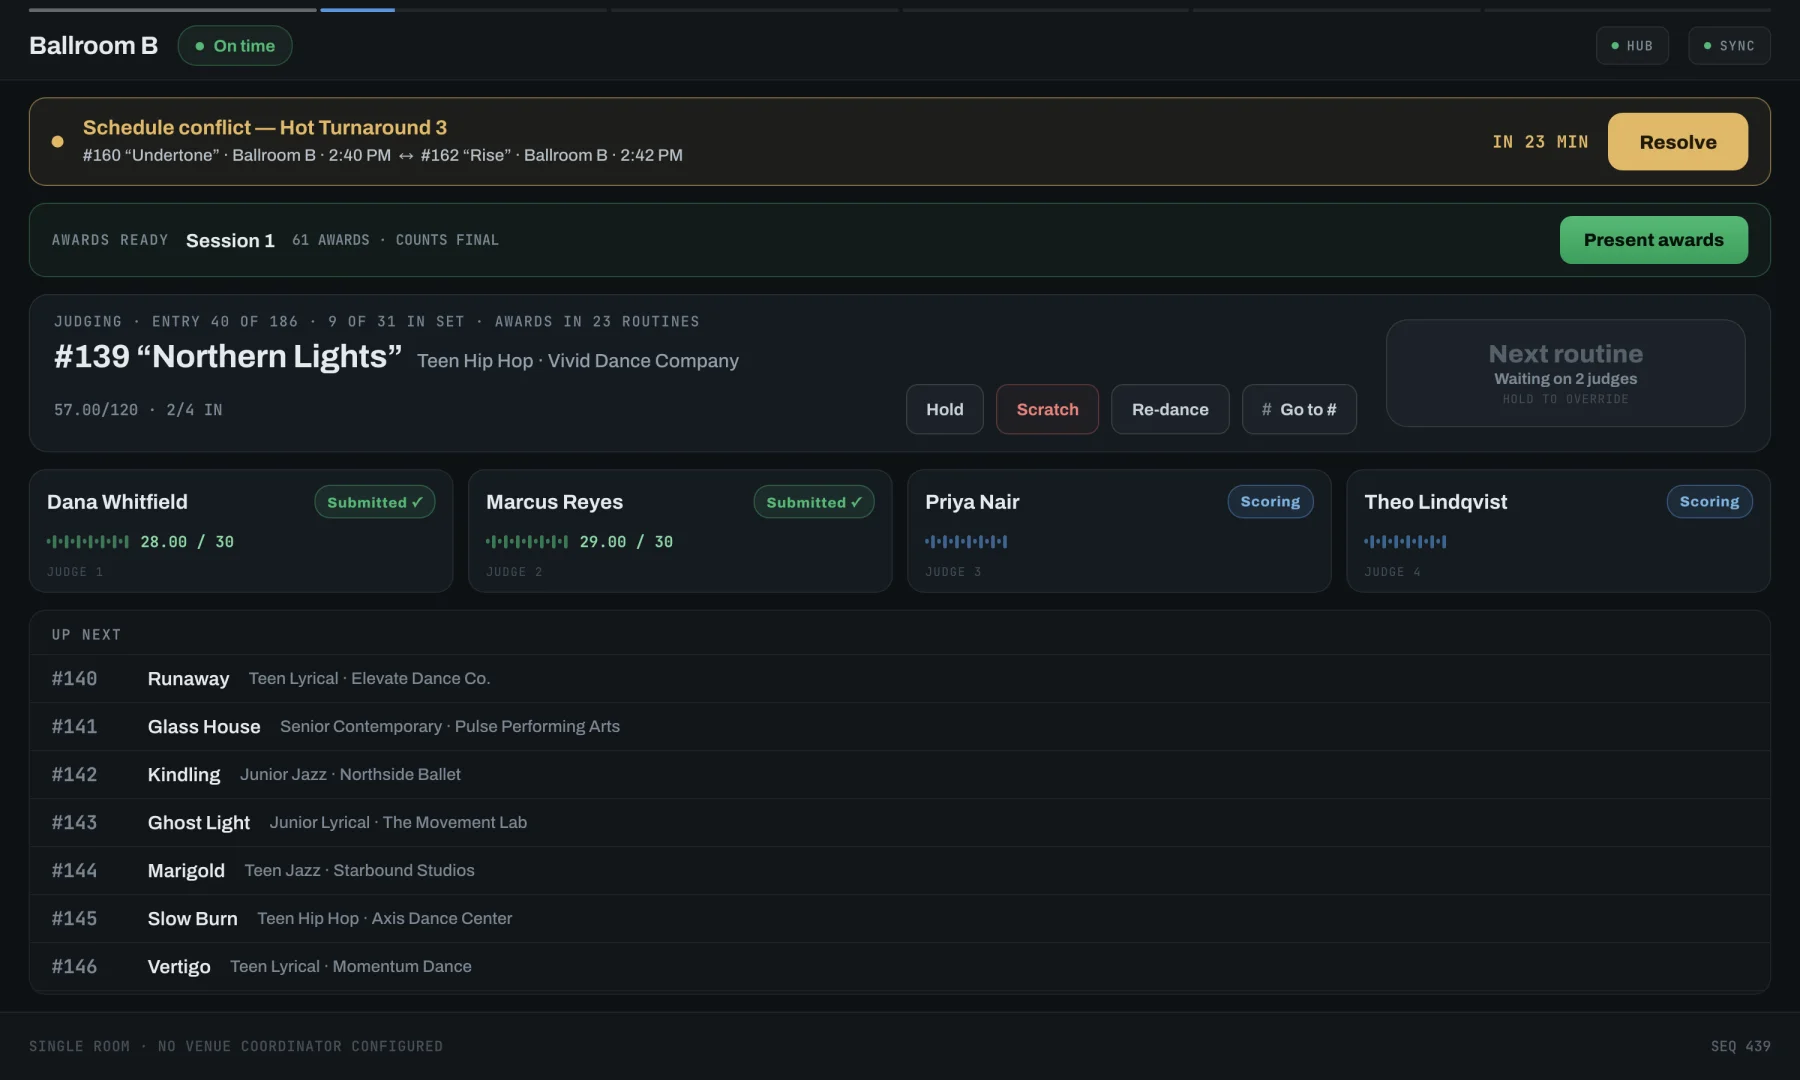The height and width of the screenshot is (1080, 1800).
Task: Click the #160 Undertone conflict detail line
Action: [x=383, y=155]
